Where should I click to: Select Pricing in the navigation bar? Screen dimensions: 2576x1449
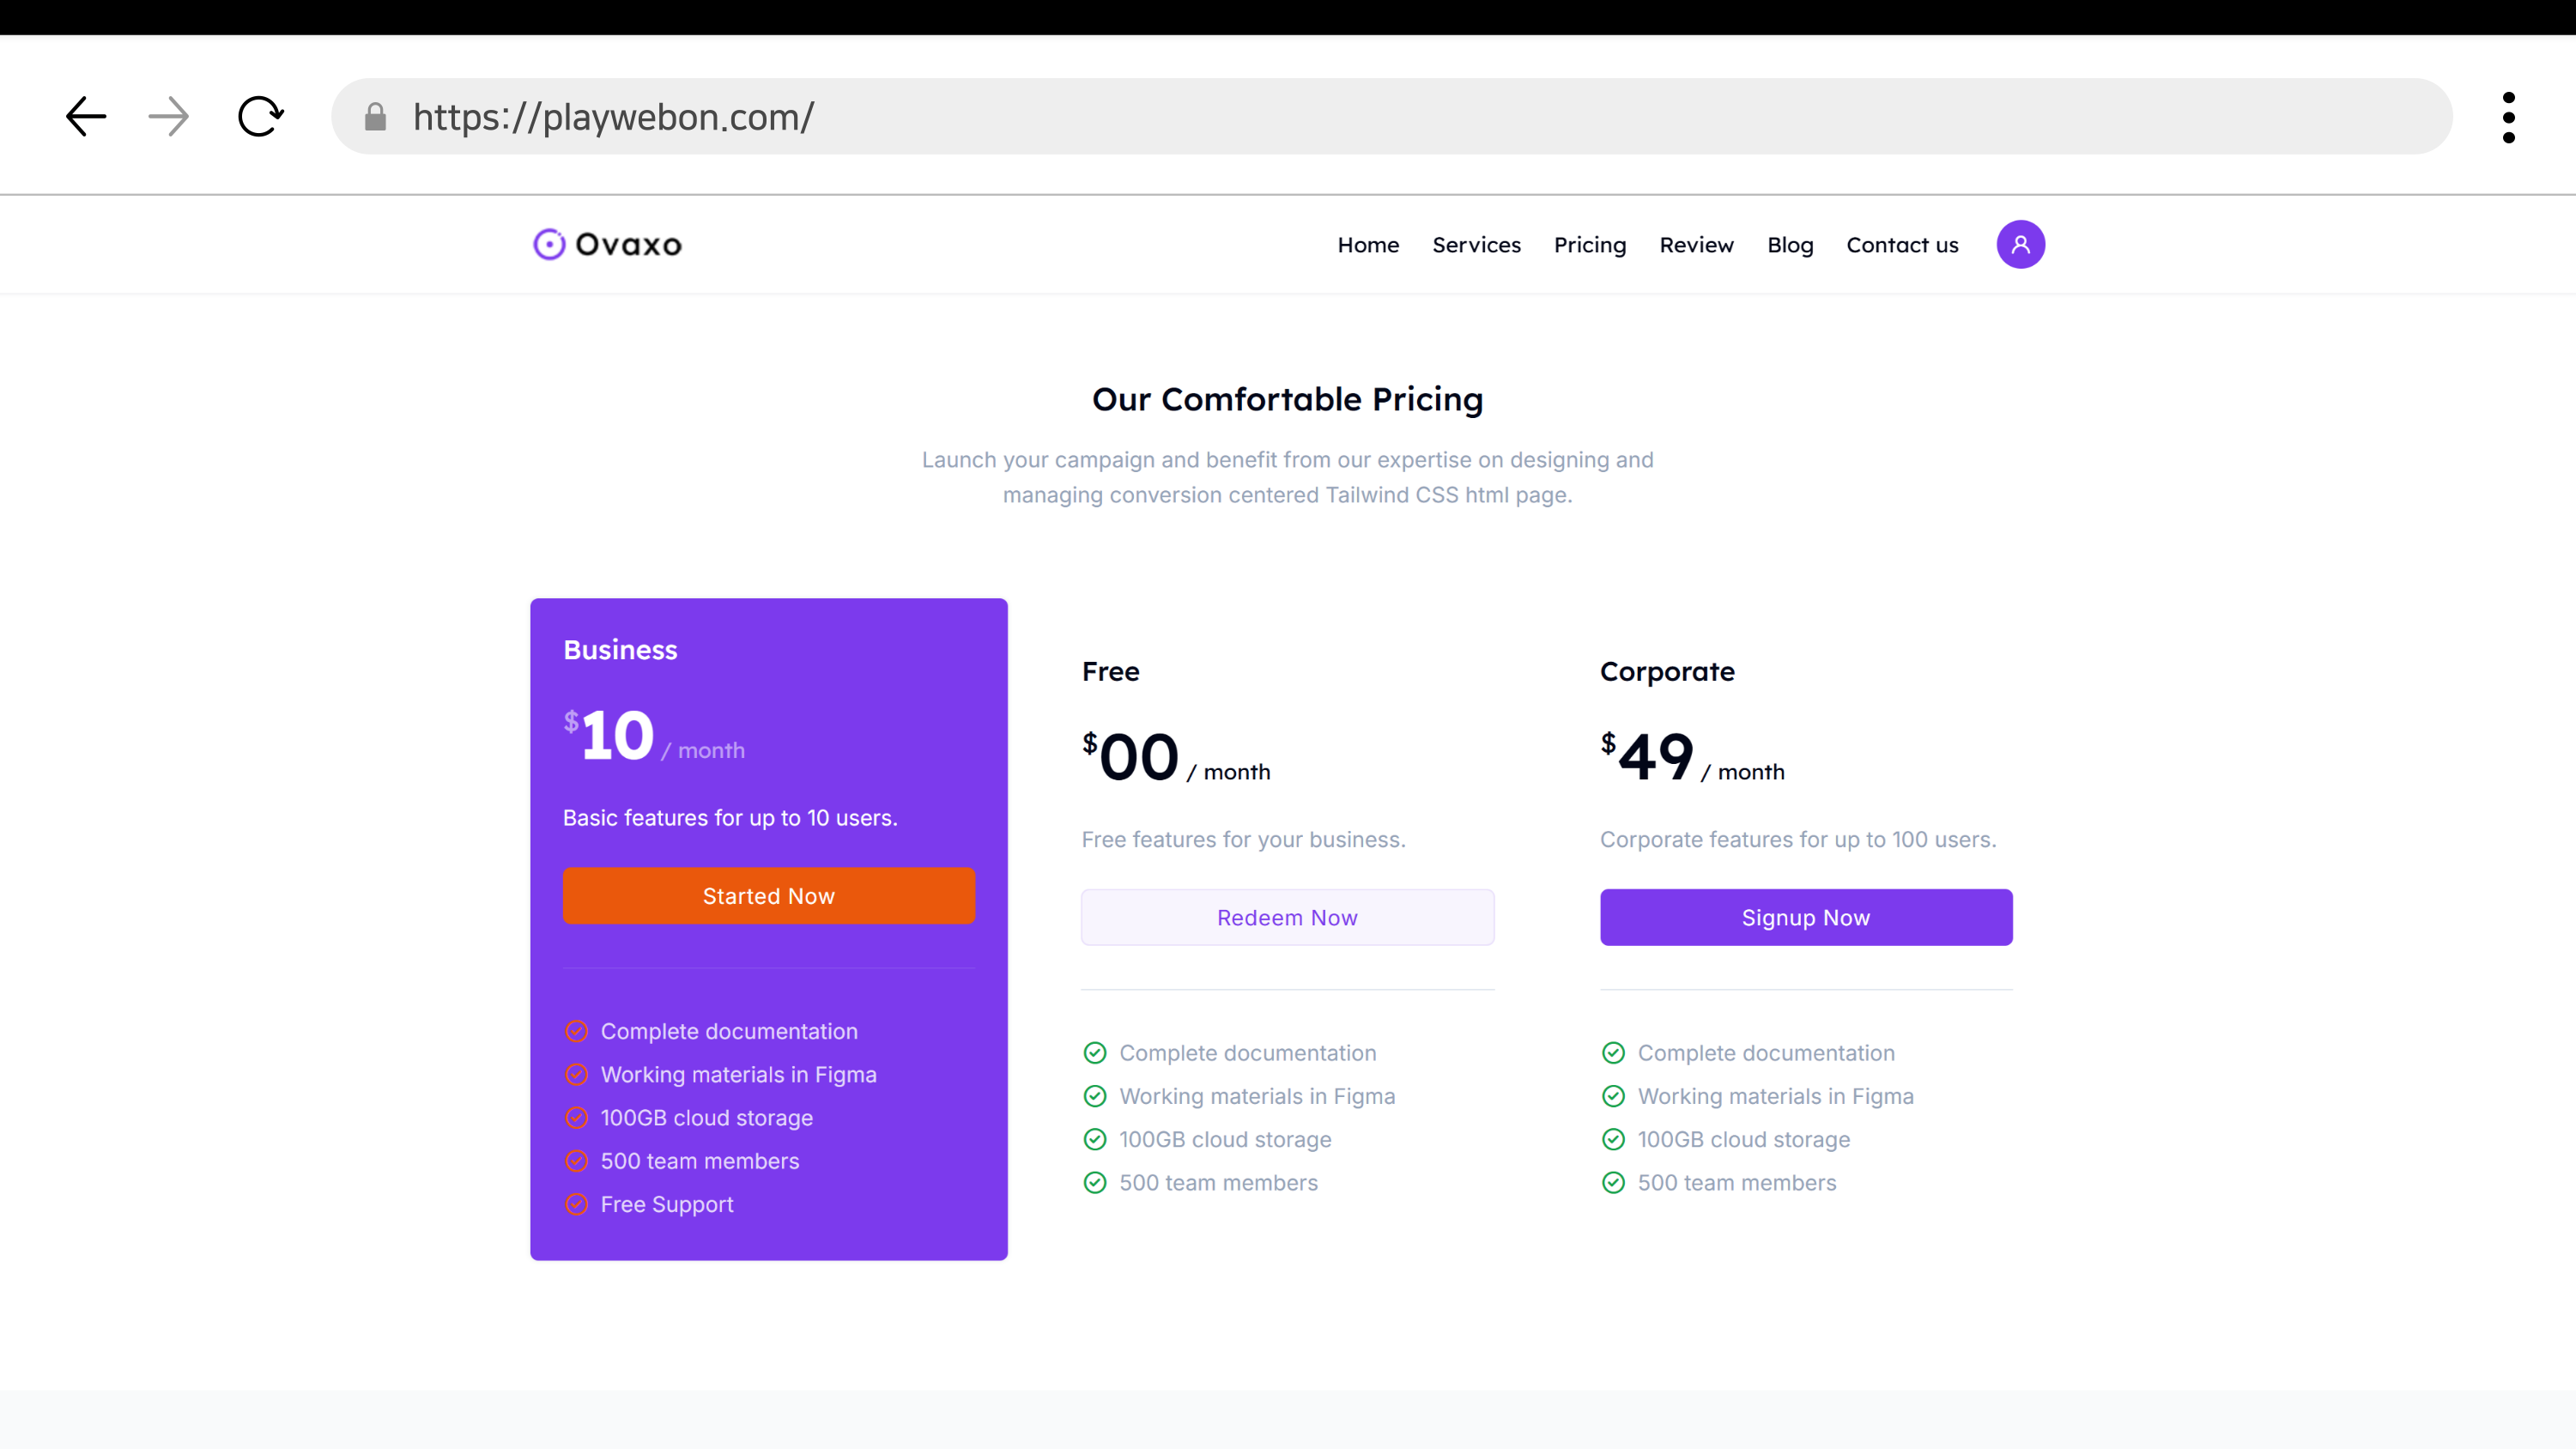coord(1589,245)
